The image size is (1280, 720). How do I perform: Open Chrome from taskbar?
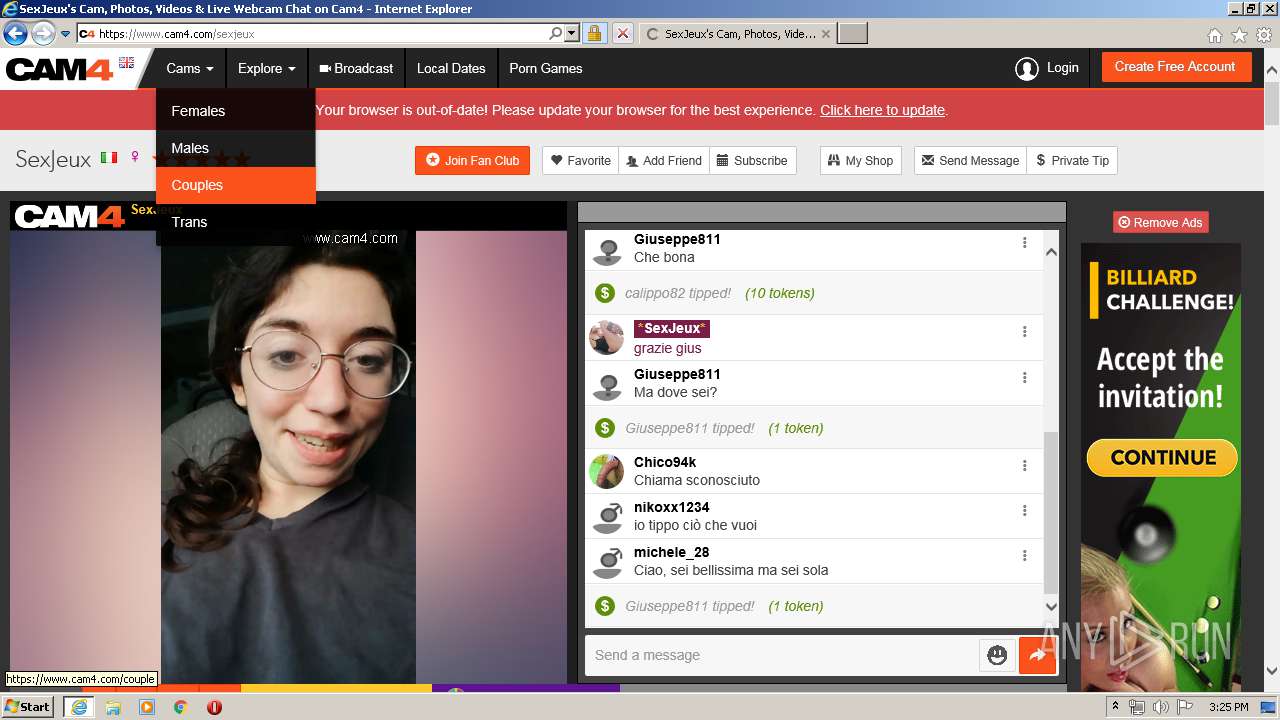pyautogui.click(x=180, y=707)
